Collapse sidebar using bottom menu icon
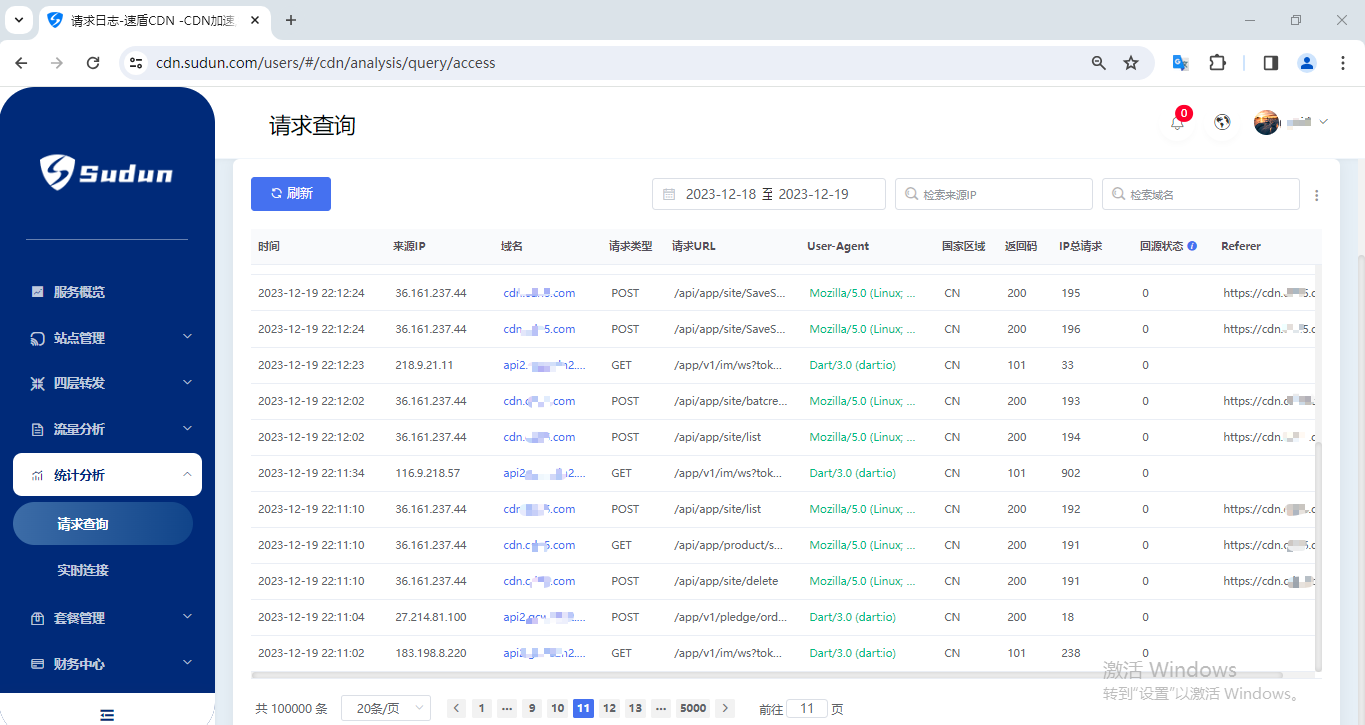This screenshot has height=725, width=1365. [107, 714]
